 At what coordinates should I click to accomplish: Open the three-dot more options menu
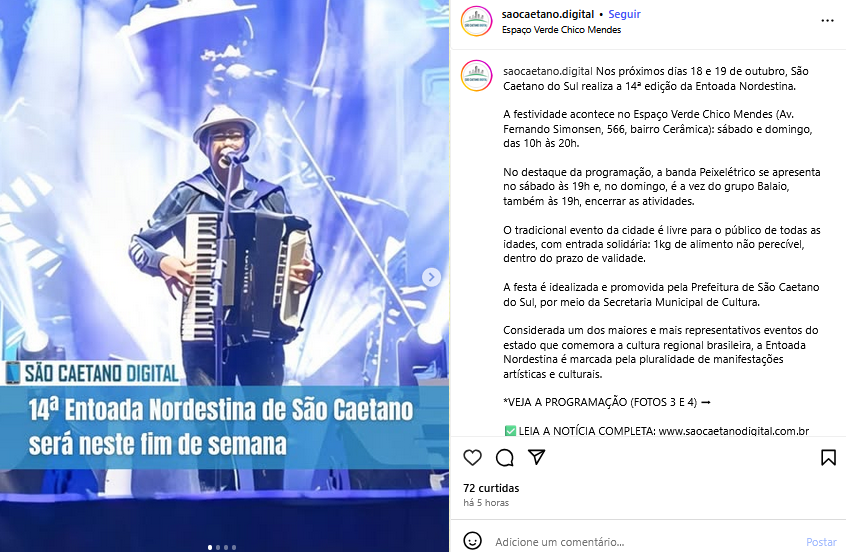pyautogui.click(x=827, y=21)
